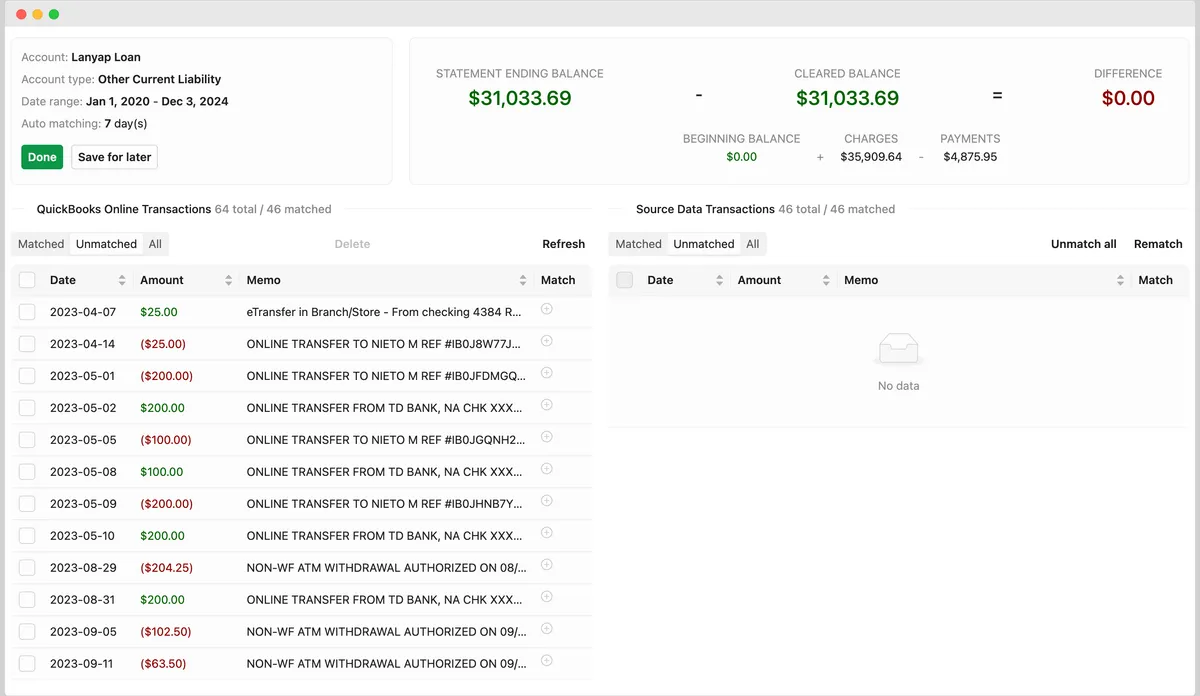Click match plus icon for 2023-05-01 row

pos(546,374)
